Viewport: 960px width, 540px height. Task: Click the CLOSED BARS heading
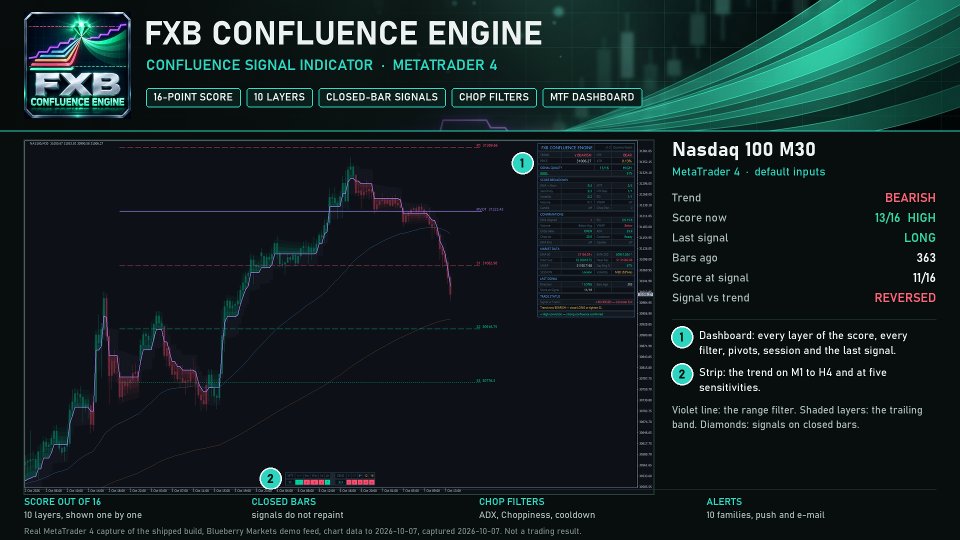(283, 501)
